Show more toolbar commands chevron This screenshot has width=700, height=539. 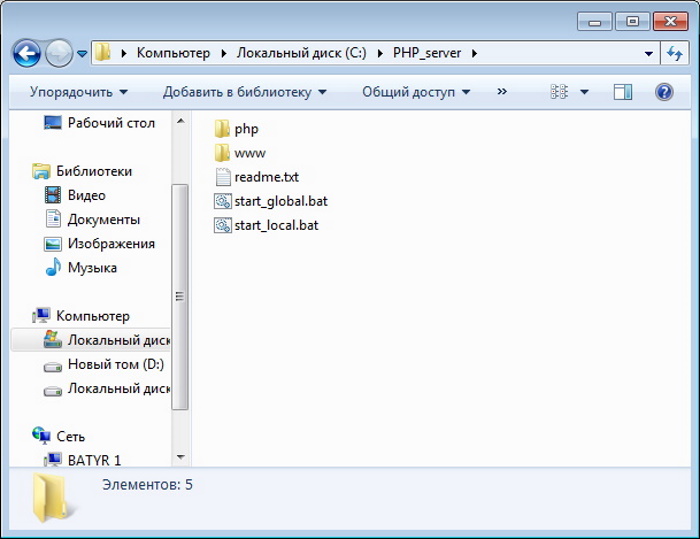pos(502,92)
